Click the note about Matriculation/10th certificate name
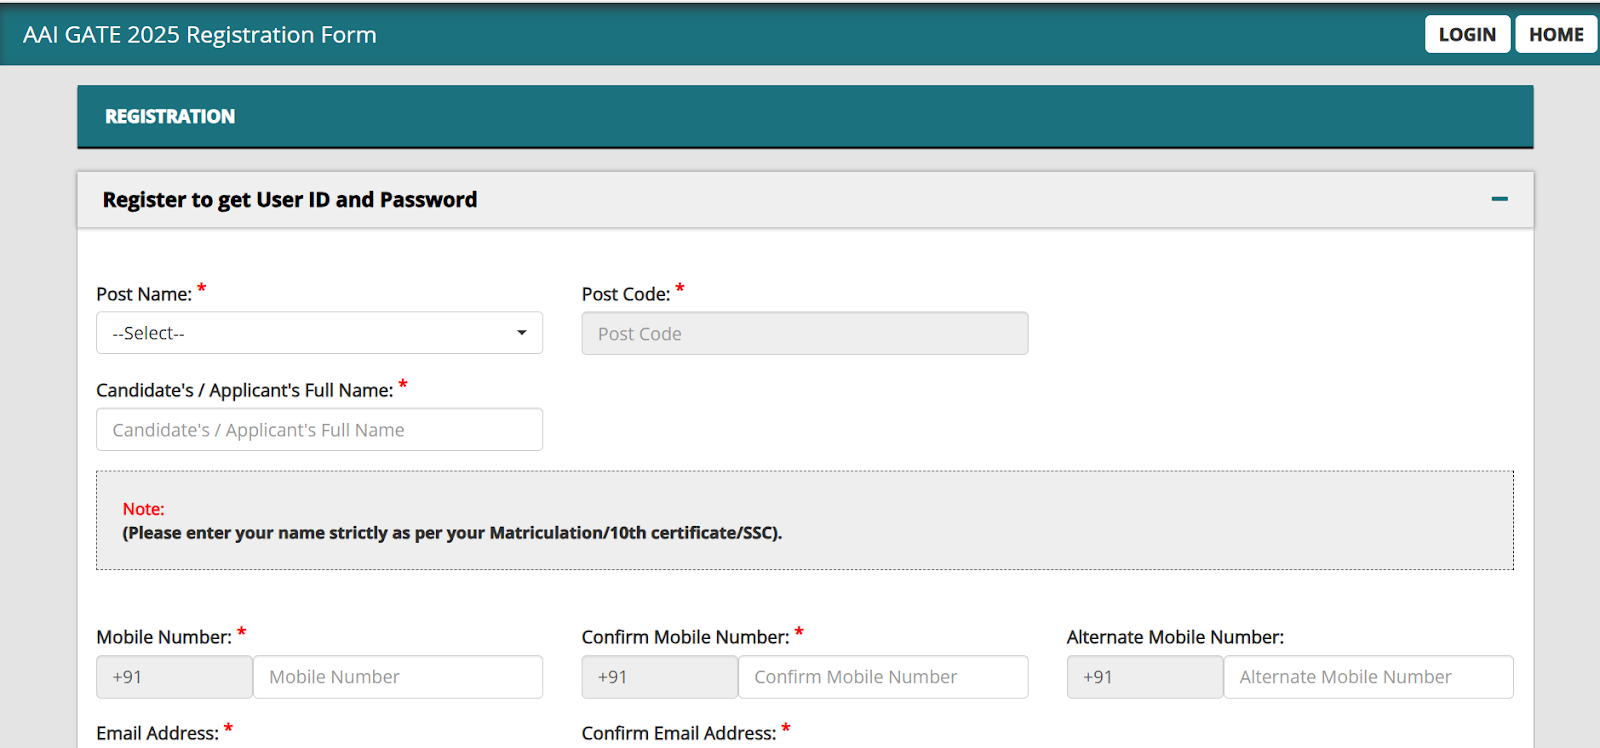Screen dimensions: 1600x748 (x=452, y=533)
